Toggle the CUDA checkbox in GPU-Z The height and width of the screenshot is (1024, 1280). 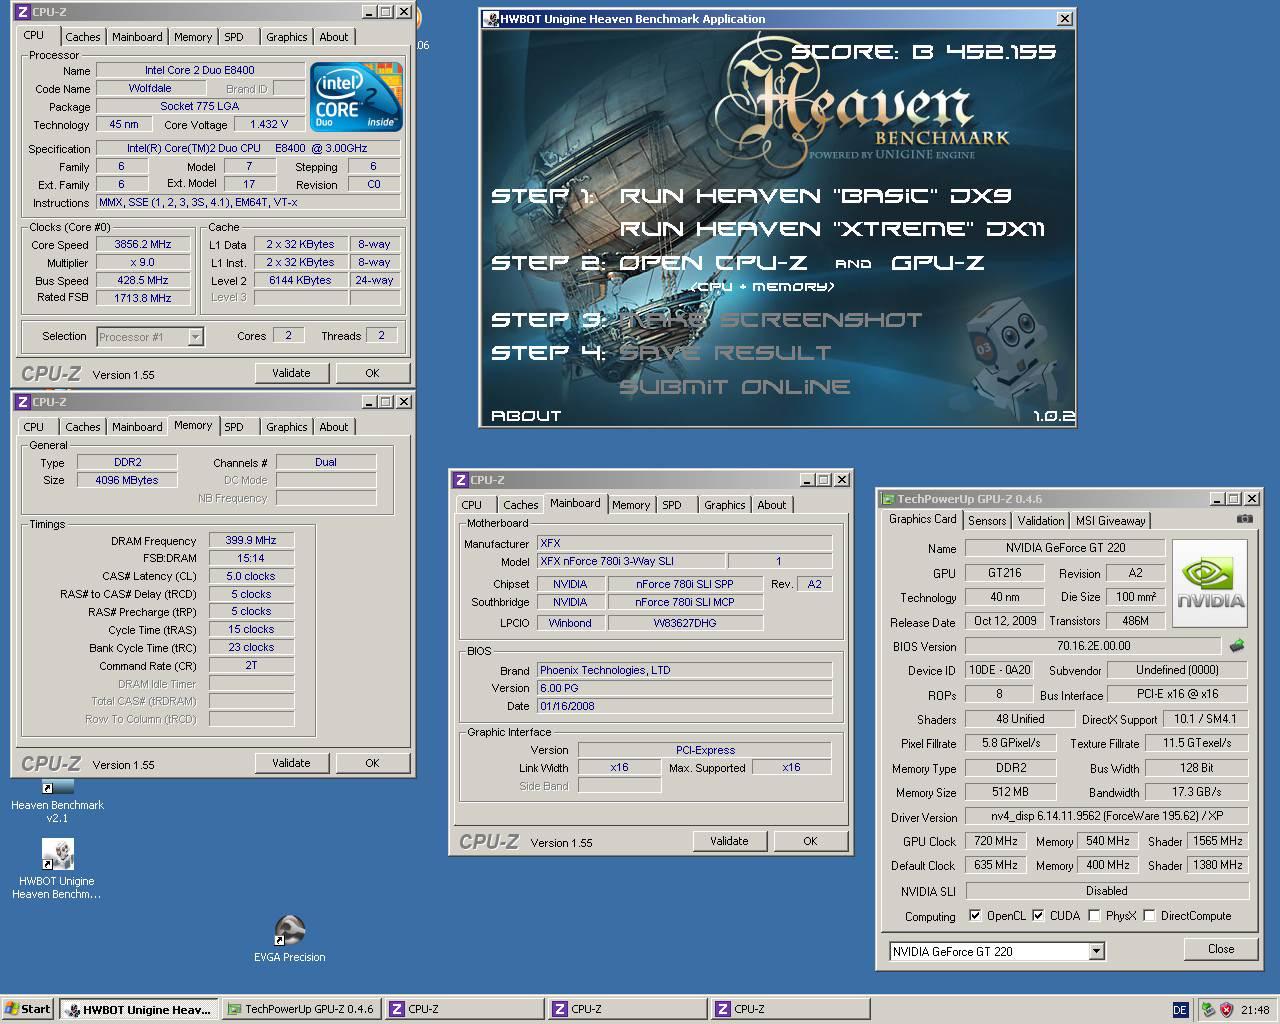point(1038,916)
